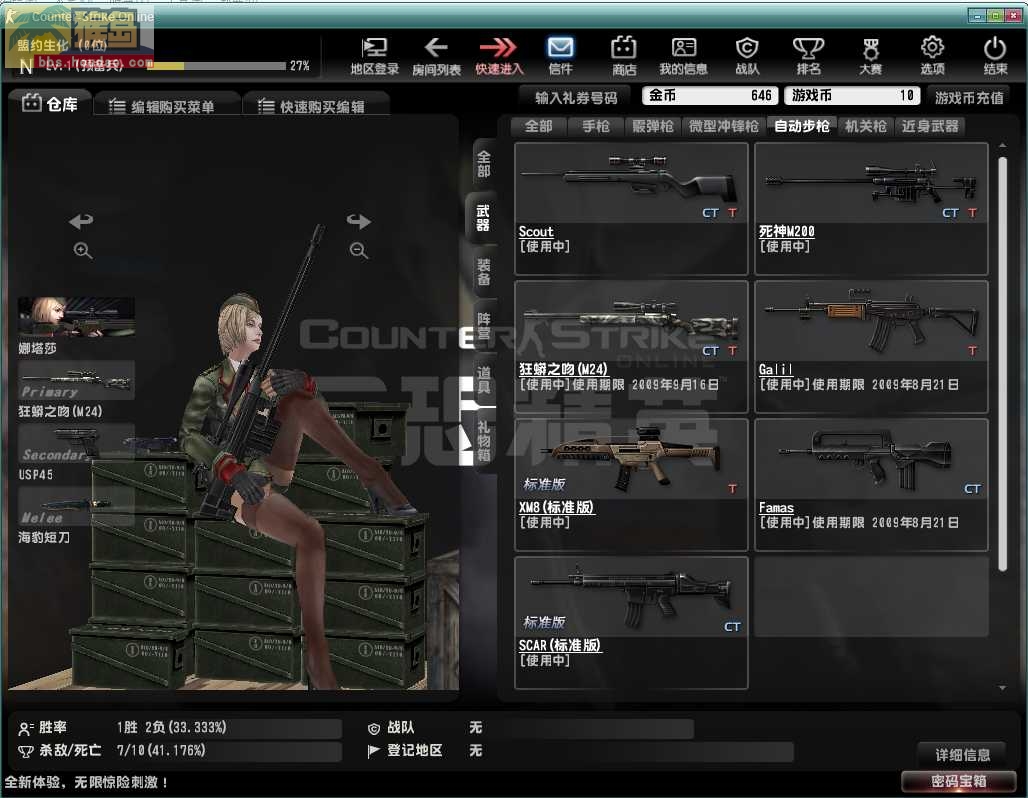1028x798 pixels.
Task: Open the 地区登录 region login icon
Action: click(374, 55)
